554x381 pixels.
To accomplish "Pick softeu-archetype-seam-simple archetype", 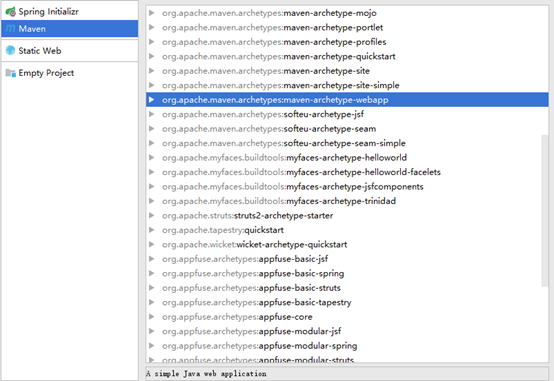I will pyautogui.click(x=284, y=143).
